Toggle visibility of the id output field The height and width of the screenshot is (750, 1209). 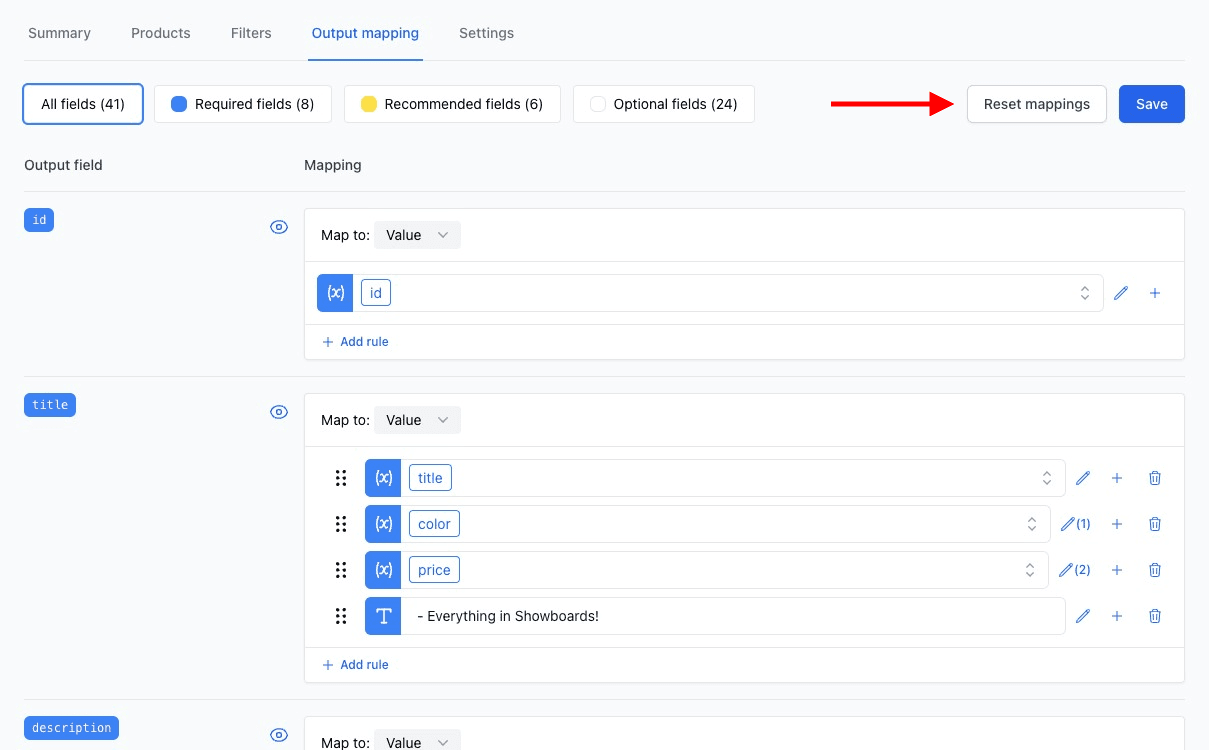click(x=279, y=227)
